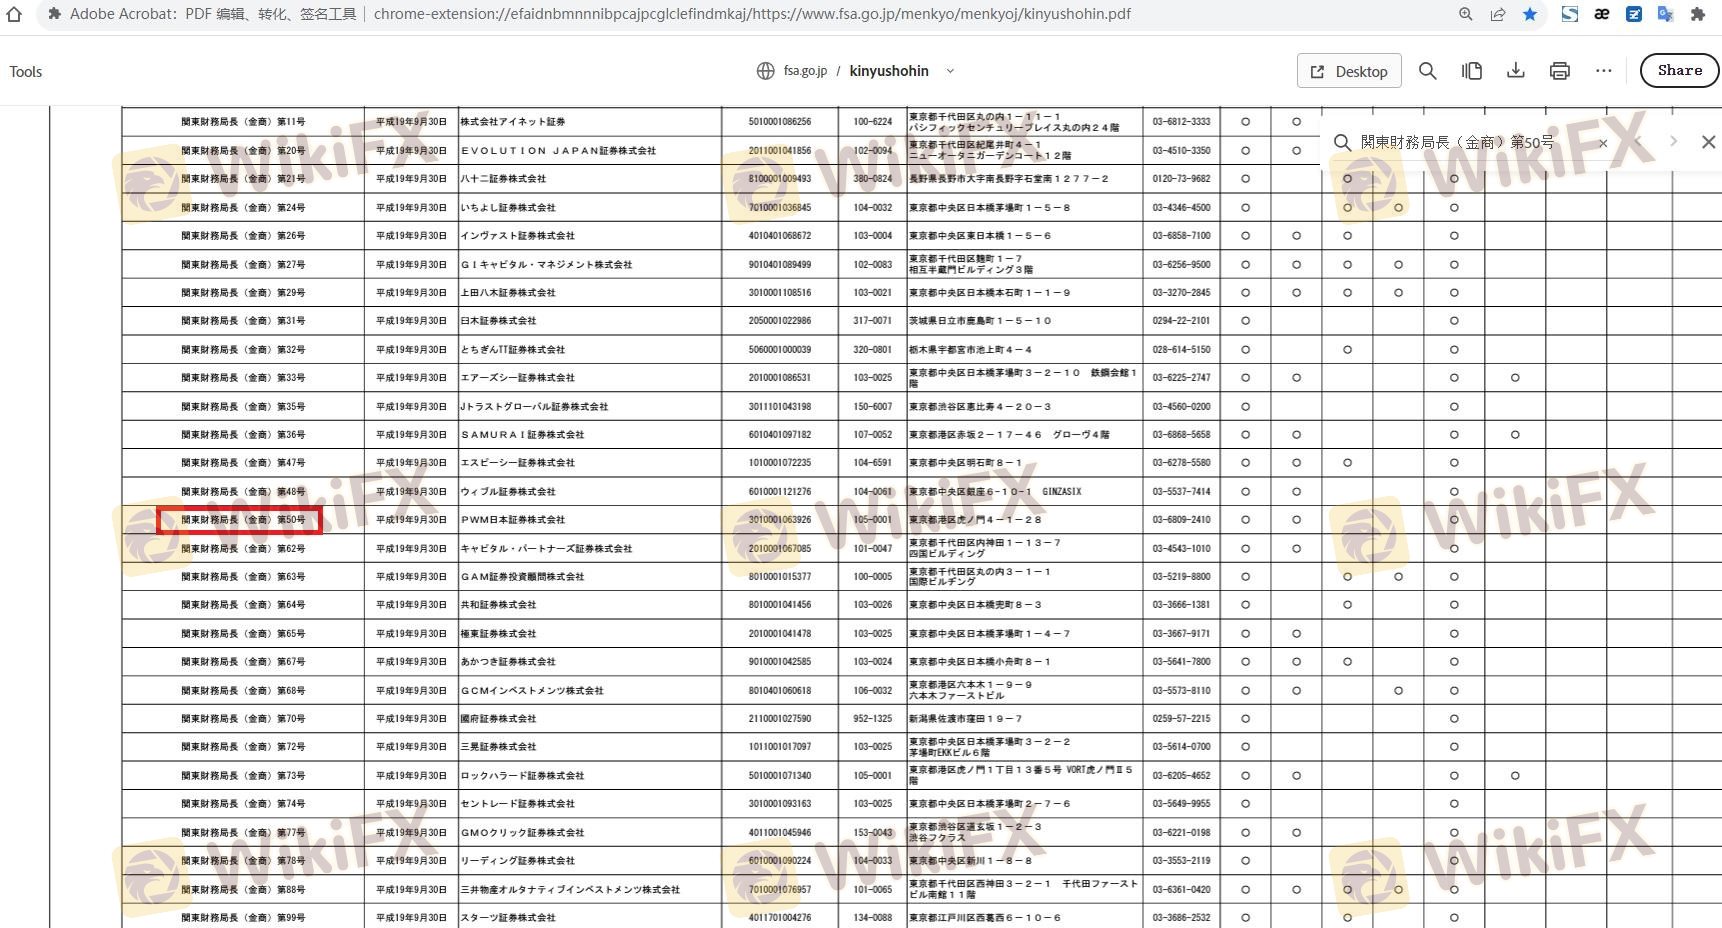Bookmark page with the blue star
This screenshot has height=928, width=1722.
[1529, 14]
